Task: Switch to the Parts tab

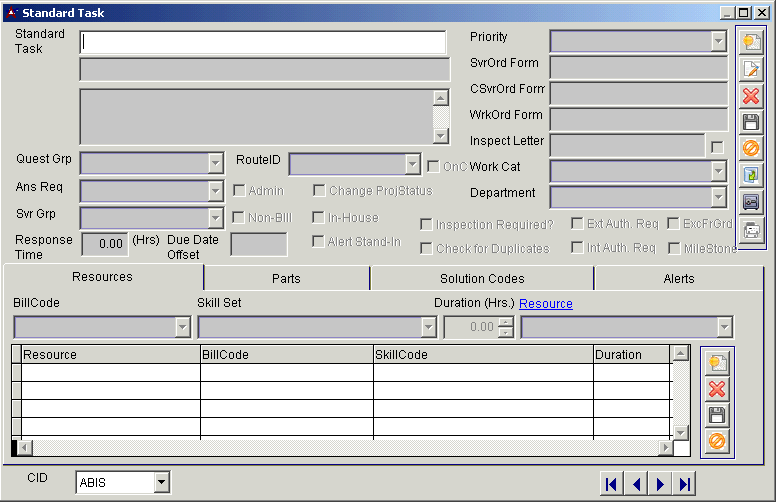Action: (286, 278)
